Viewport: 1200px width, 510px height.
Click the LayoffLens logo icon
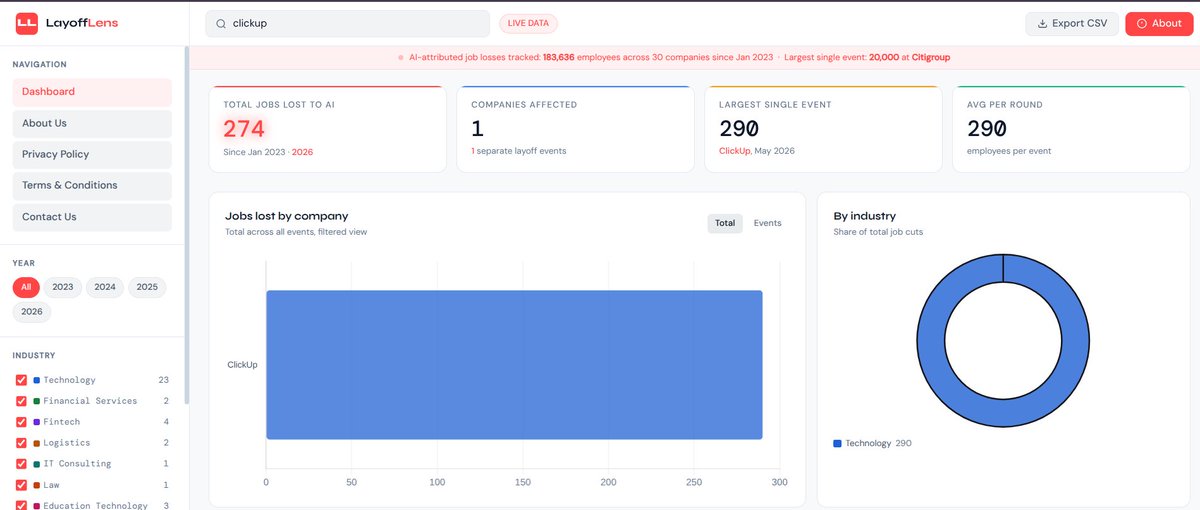(x=26, y=23)
